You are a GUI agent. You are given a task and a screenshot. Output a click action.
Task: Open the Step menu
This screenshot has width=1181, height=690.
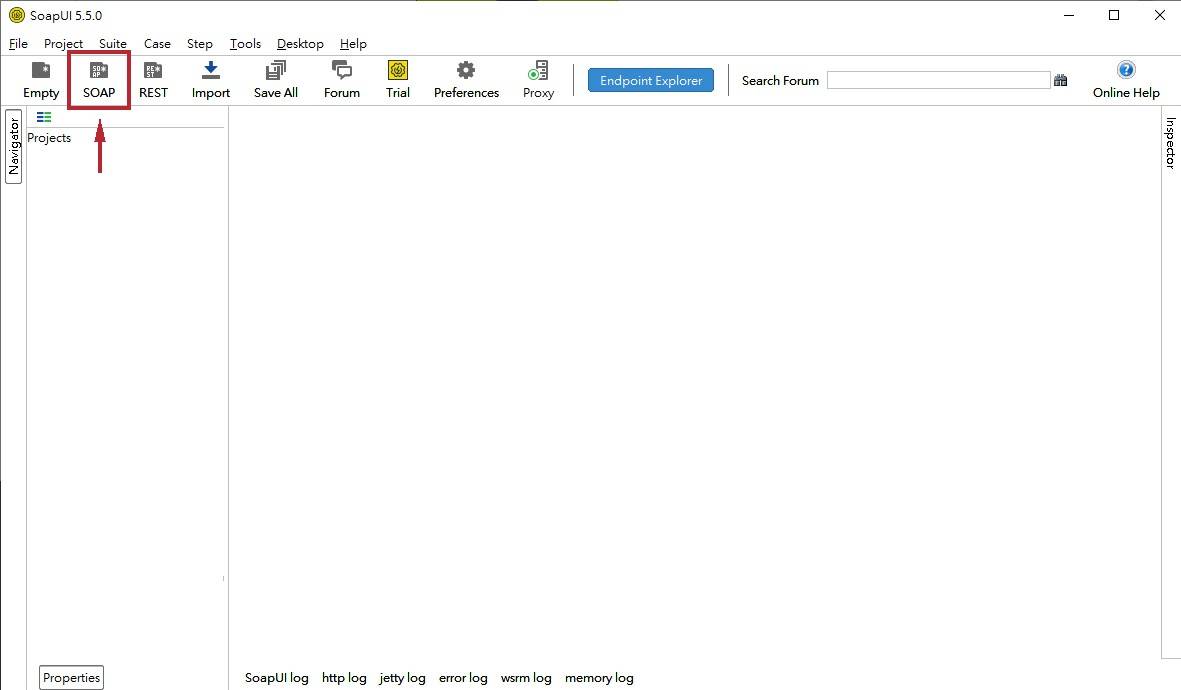200,44
